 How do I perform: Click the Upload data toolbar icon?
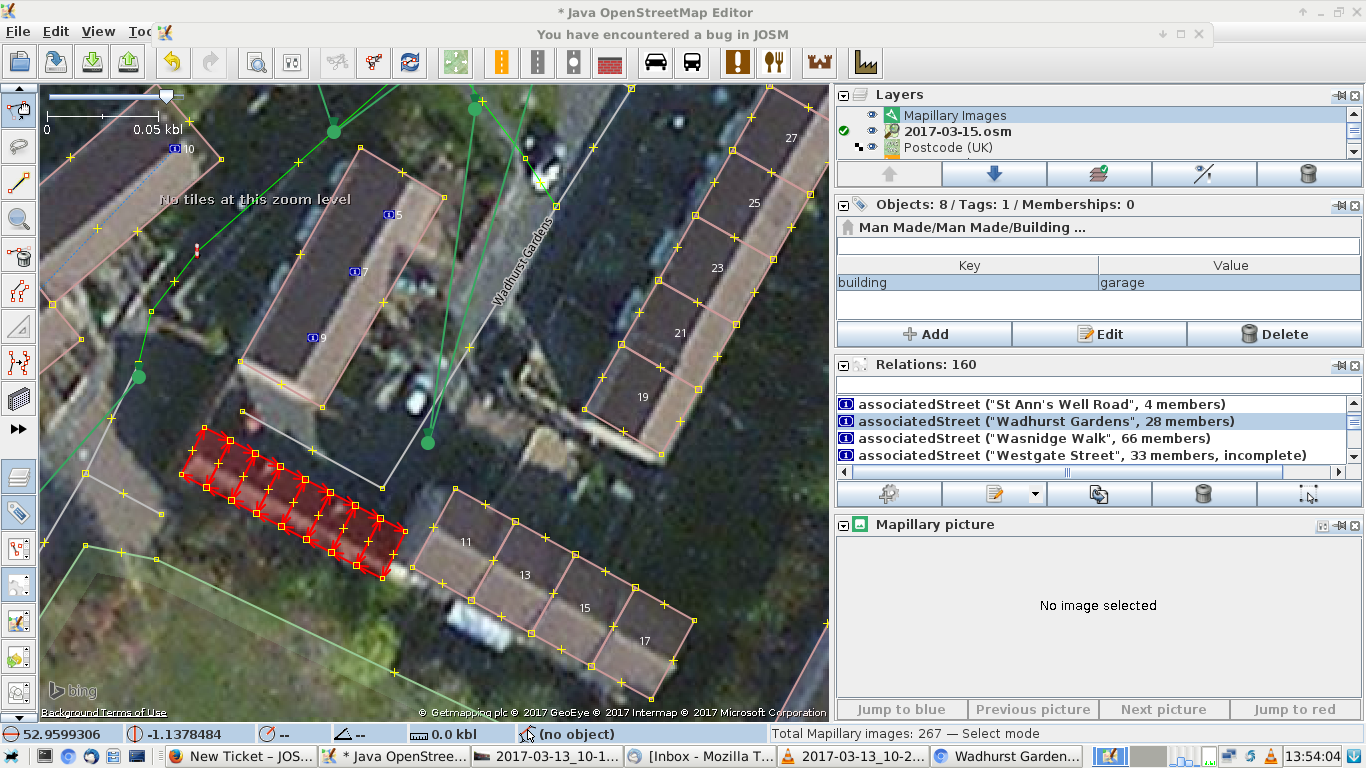point(129,62)
